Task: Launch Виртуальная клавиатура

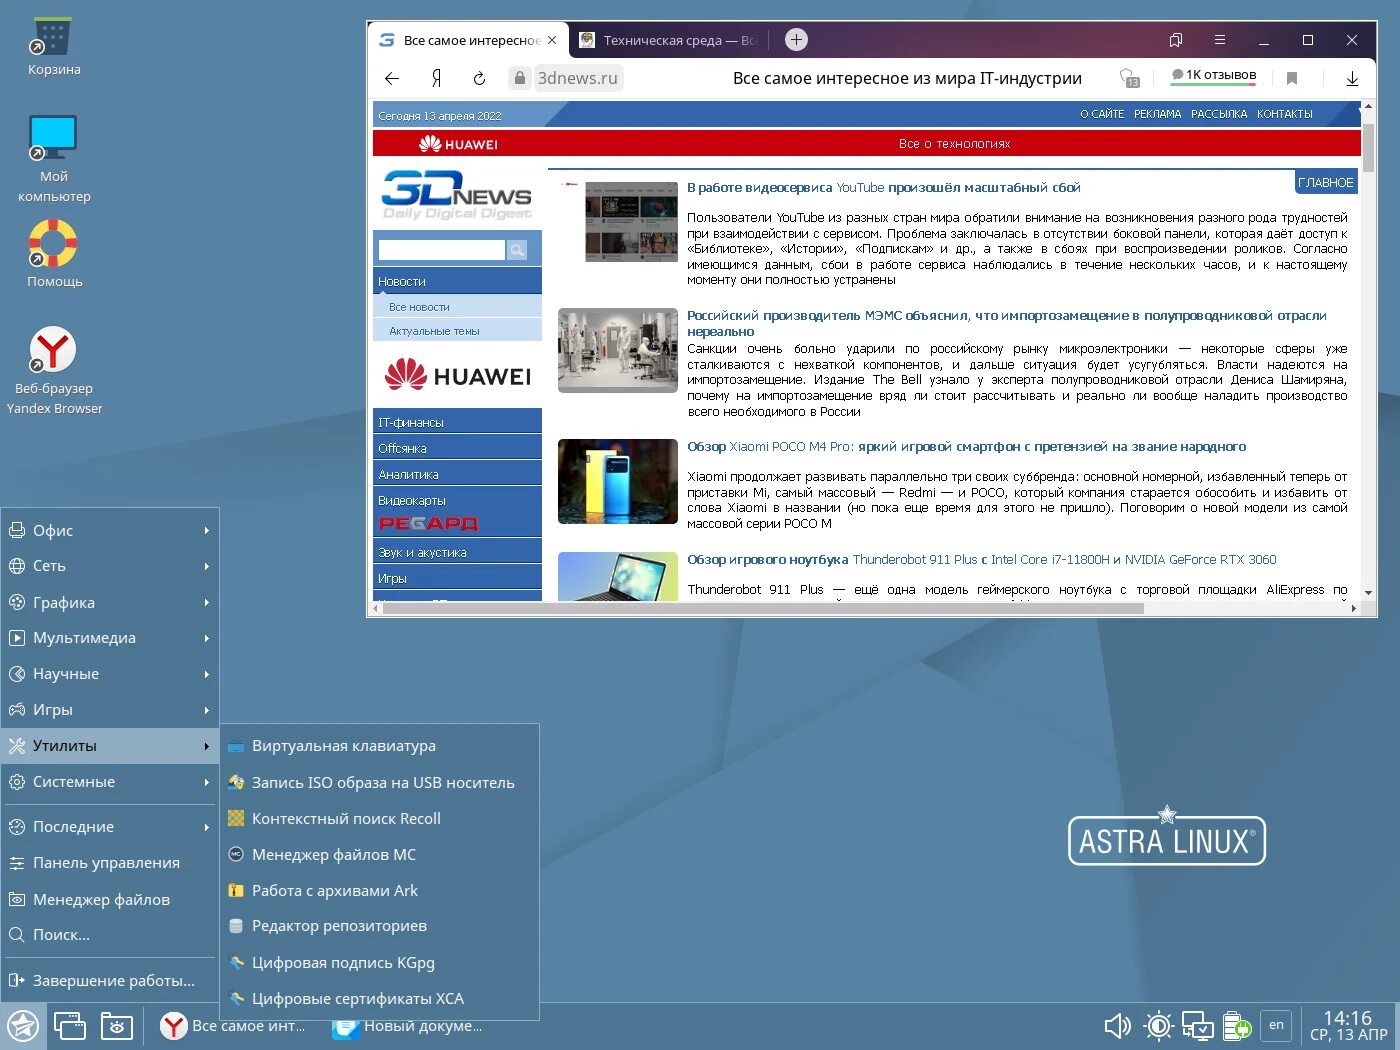Action: tap(380, 746)
